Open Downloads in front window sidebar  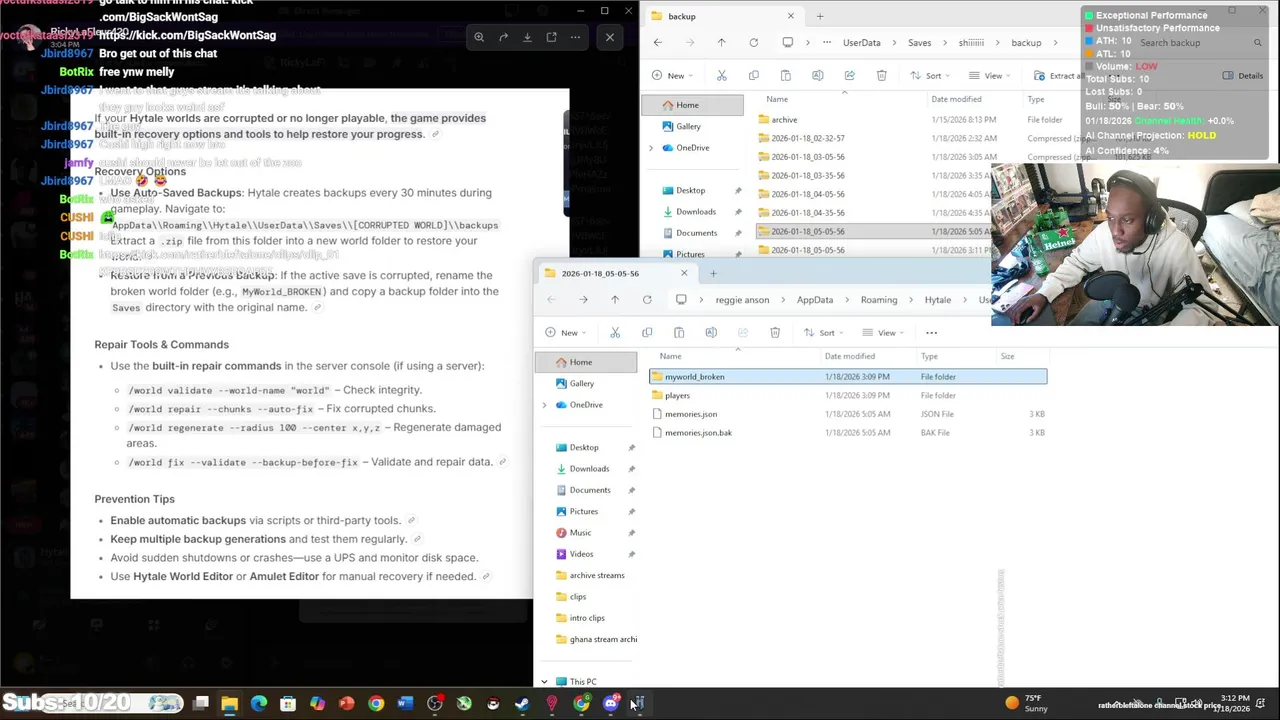pos(589,468)
